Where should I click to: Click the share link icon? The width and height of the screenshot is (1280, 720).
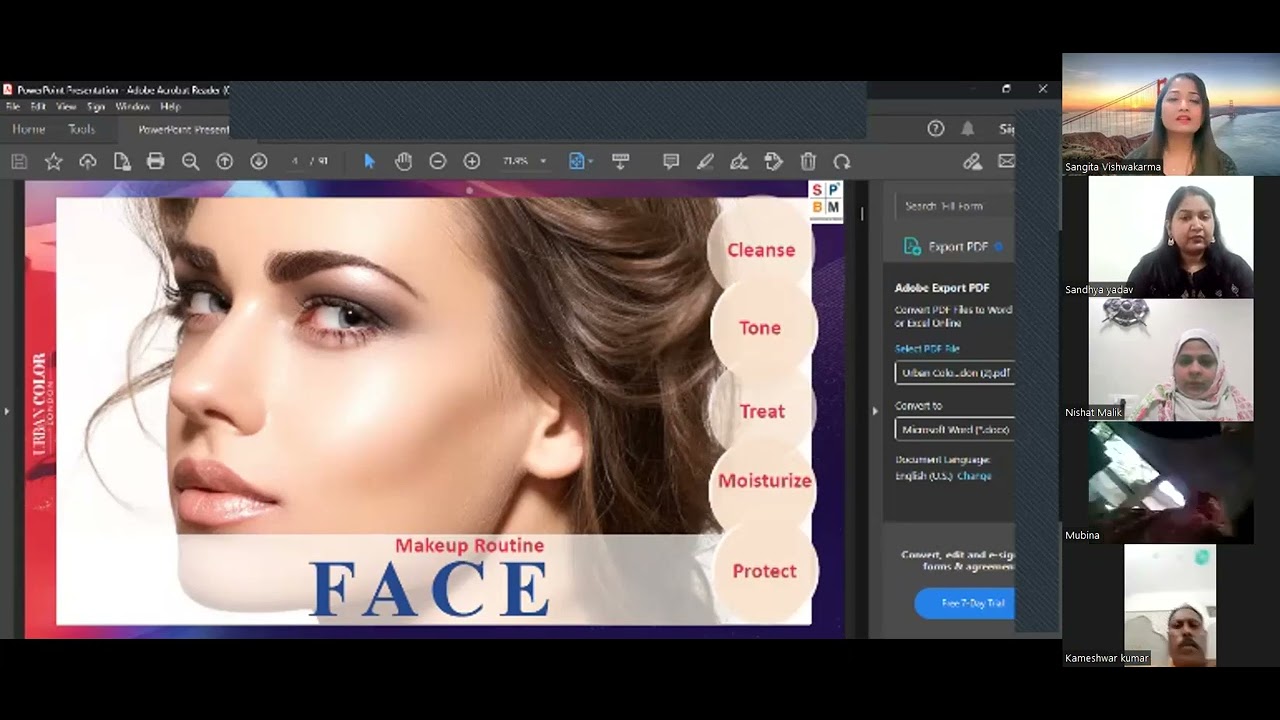pyautogui.click(x=972, y=161)
